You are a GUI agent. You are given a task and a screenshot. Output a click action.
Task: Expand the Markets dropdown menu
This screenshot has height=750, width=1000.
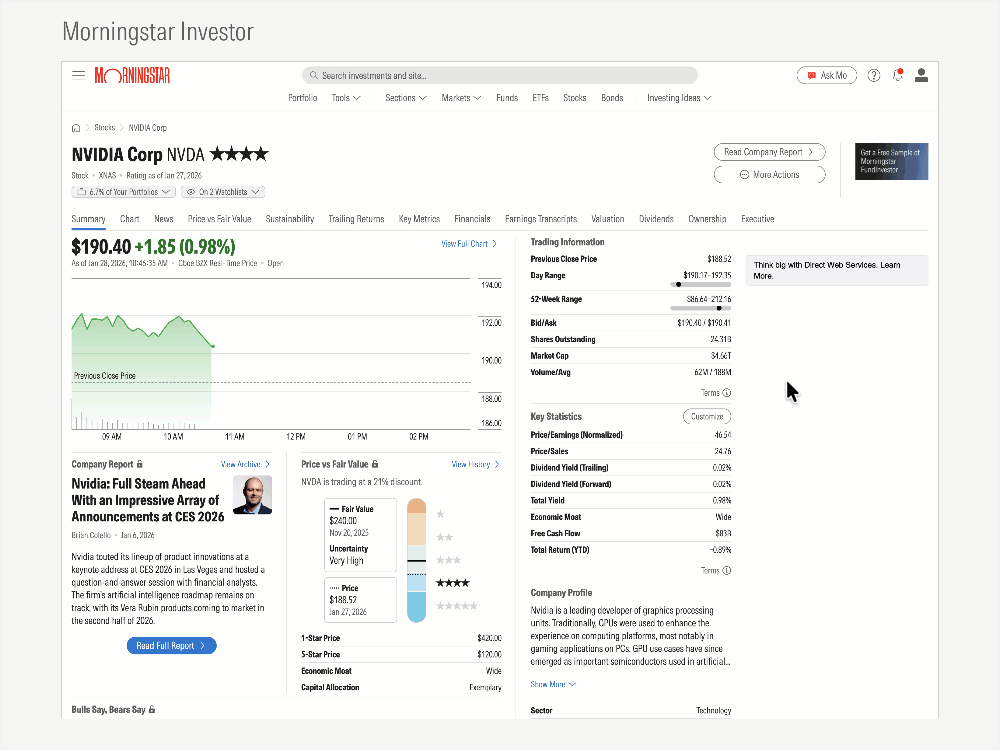click(461, 98)
